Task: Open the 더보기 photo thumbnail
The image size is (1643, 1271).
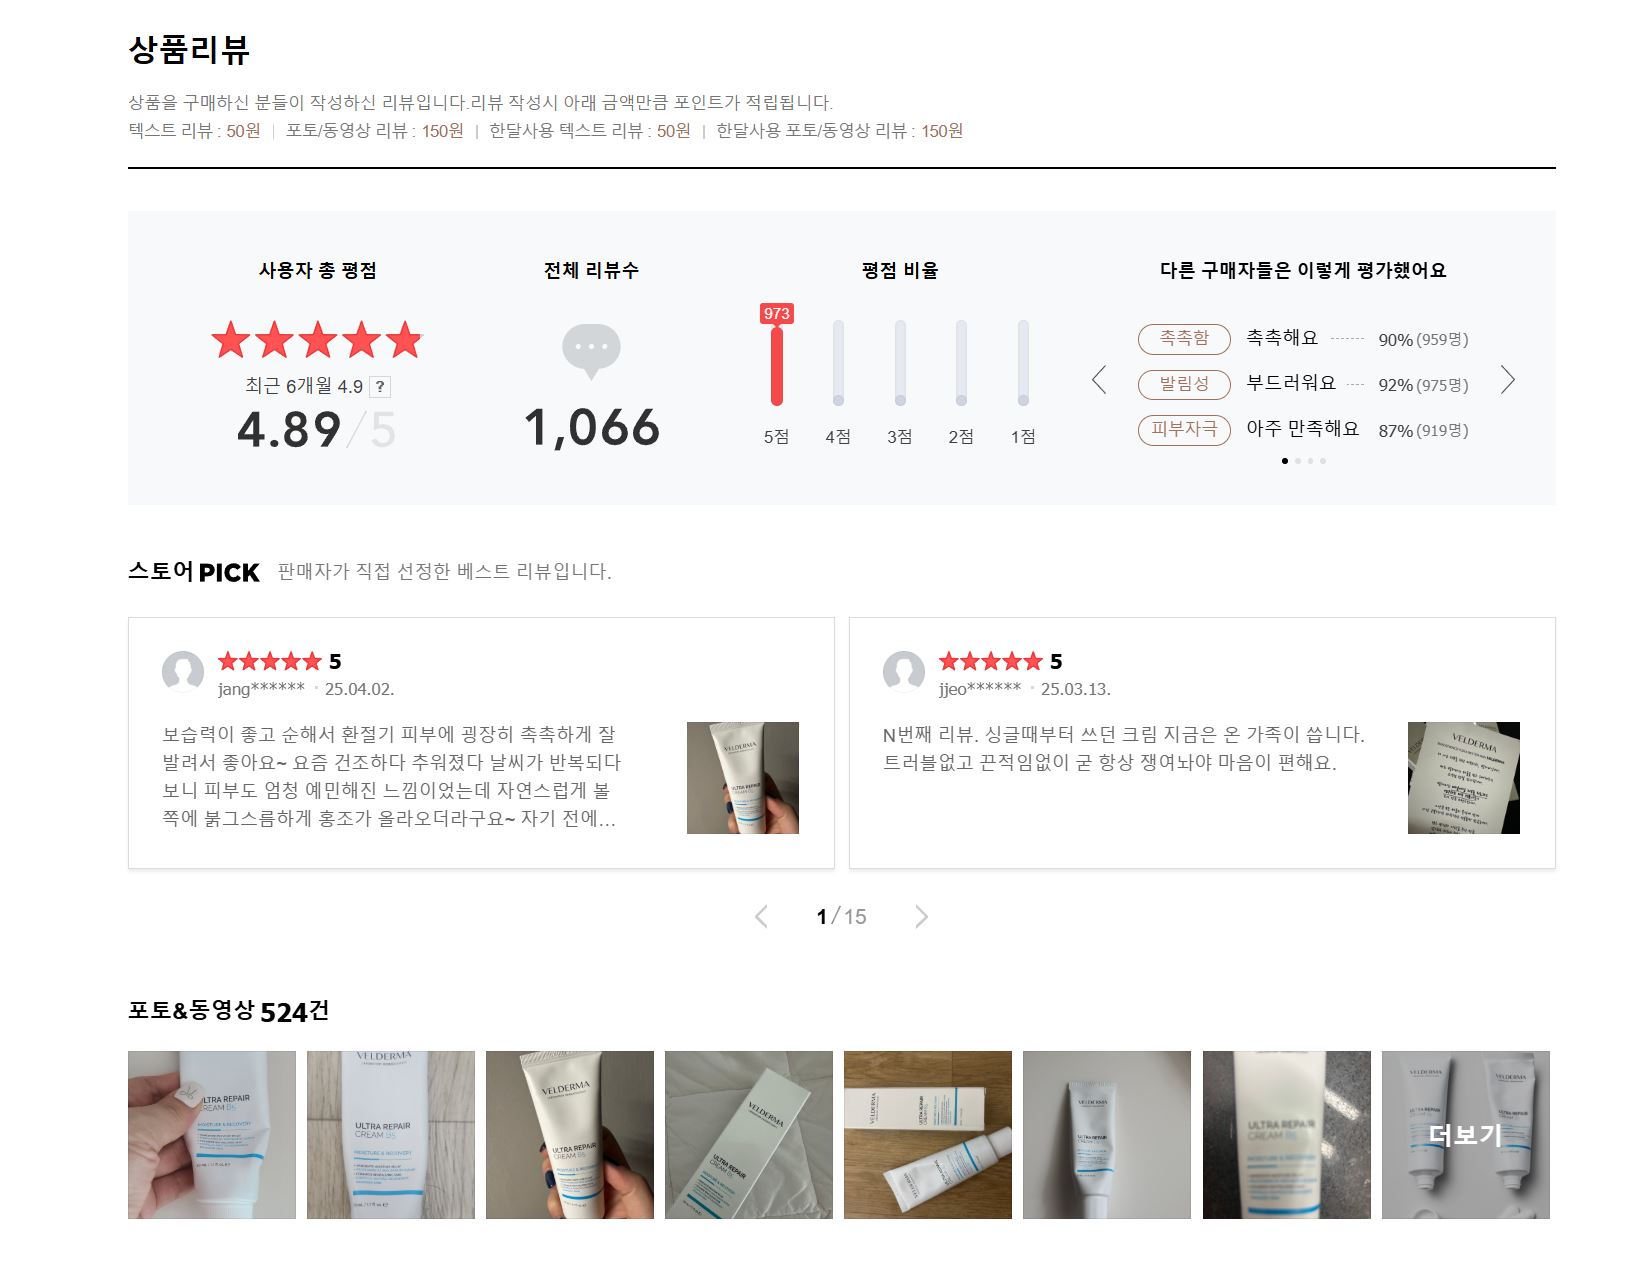Action: 1466,1135
